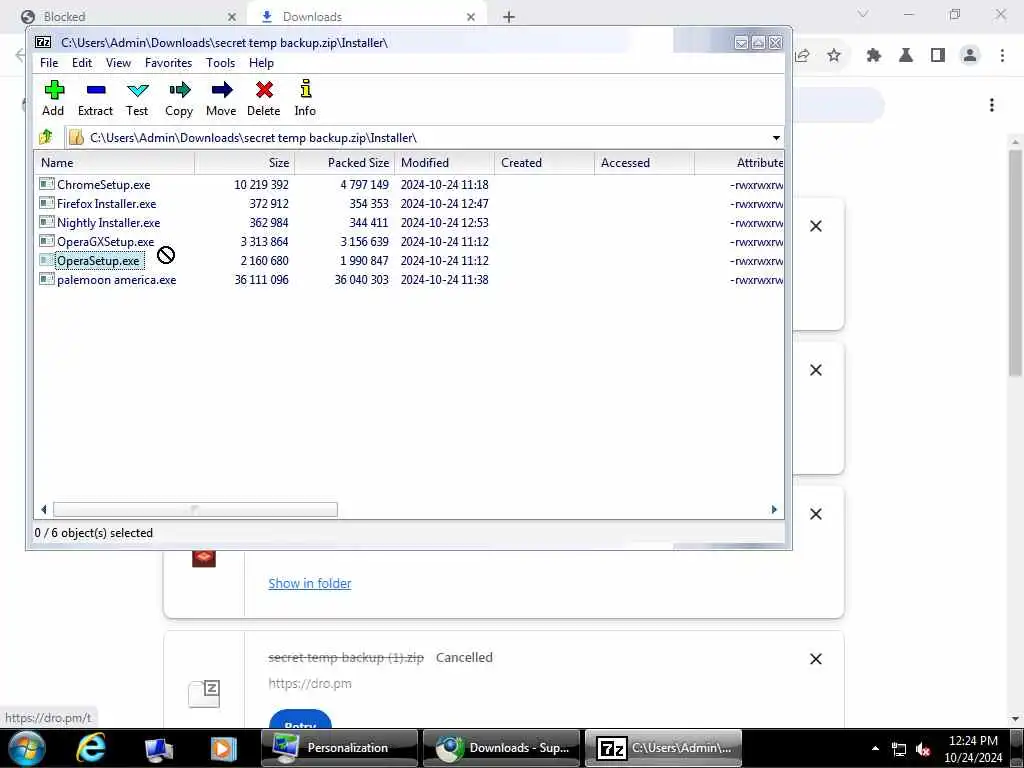Screen dimensions: 1024x768
Task: Go up one folder level icon
Action: [x=46, y=137]
